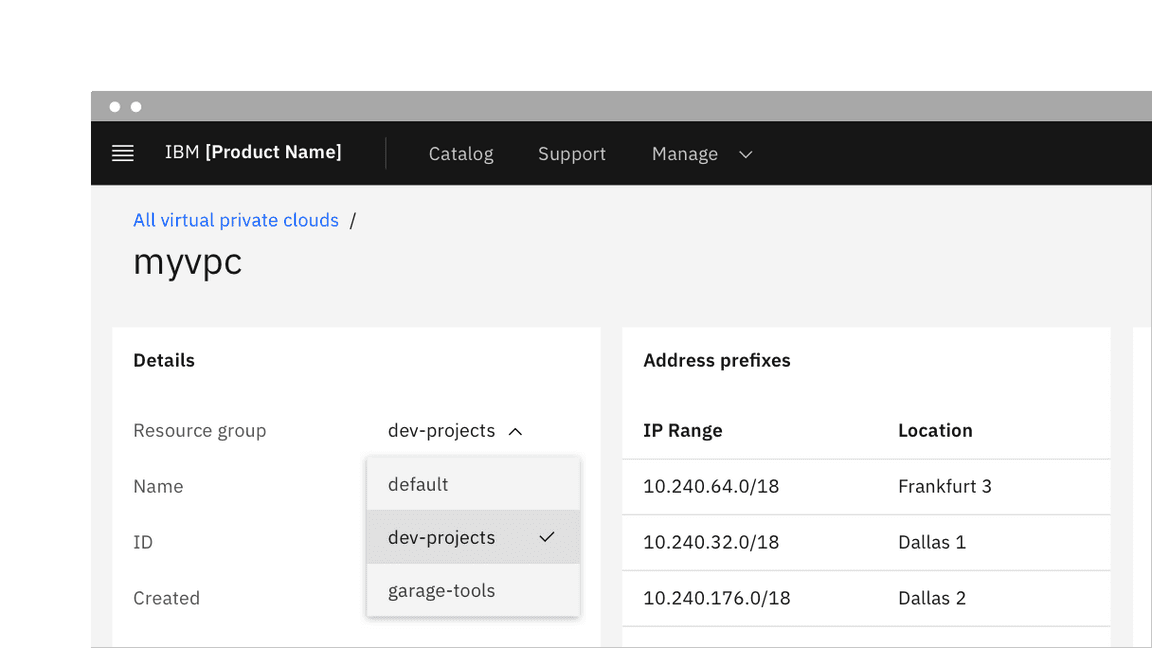The image size is (1152, 648).
Task: Click the Frankfurt 3 location cell
Action: 945,487
